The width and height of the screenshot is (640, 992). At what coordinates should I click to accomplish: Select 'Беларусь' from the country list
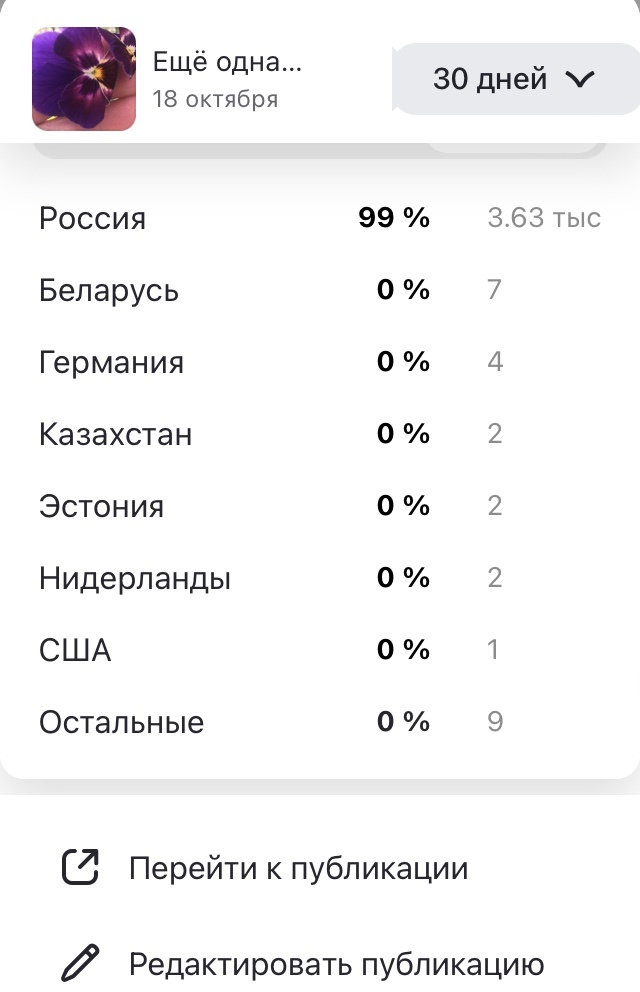click(107, 290)
